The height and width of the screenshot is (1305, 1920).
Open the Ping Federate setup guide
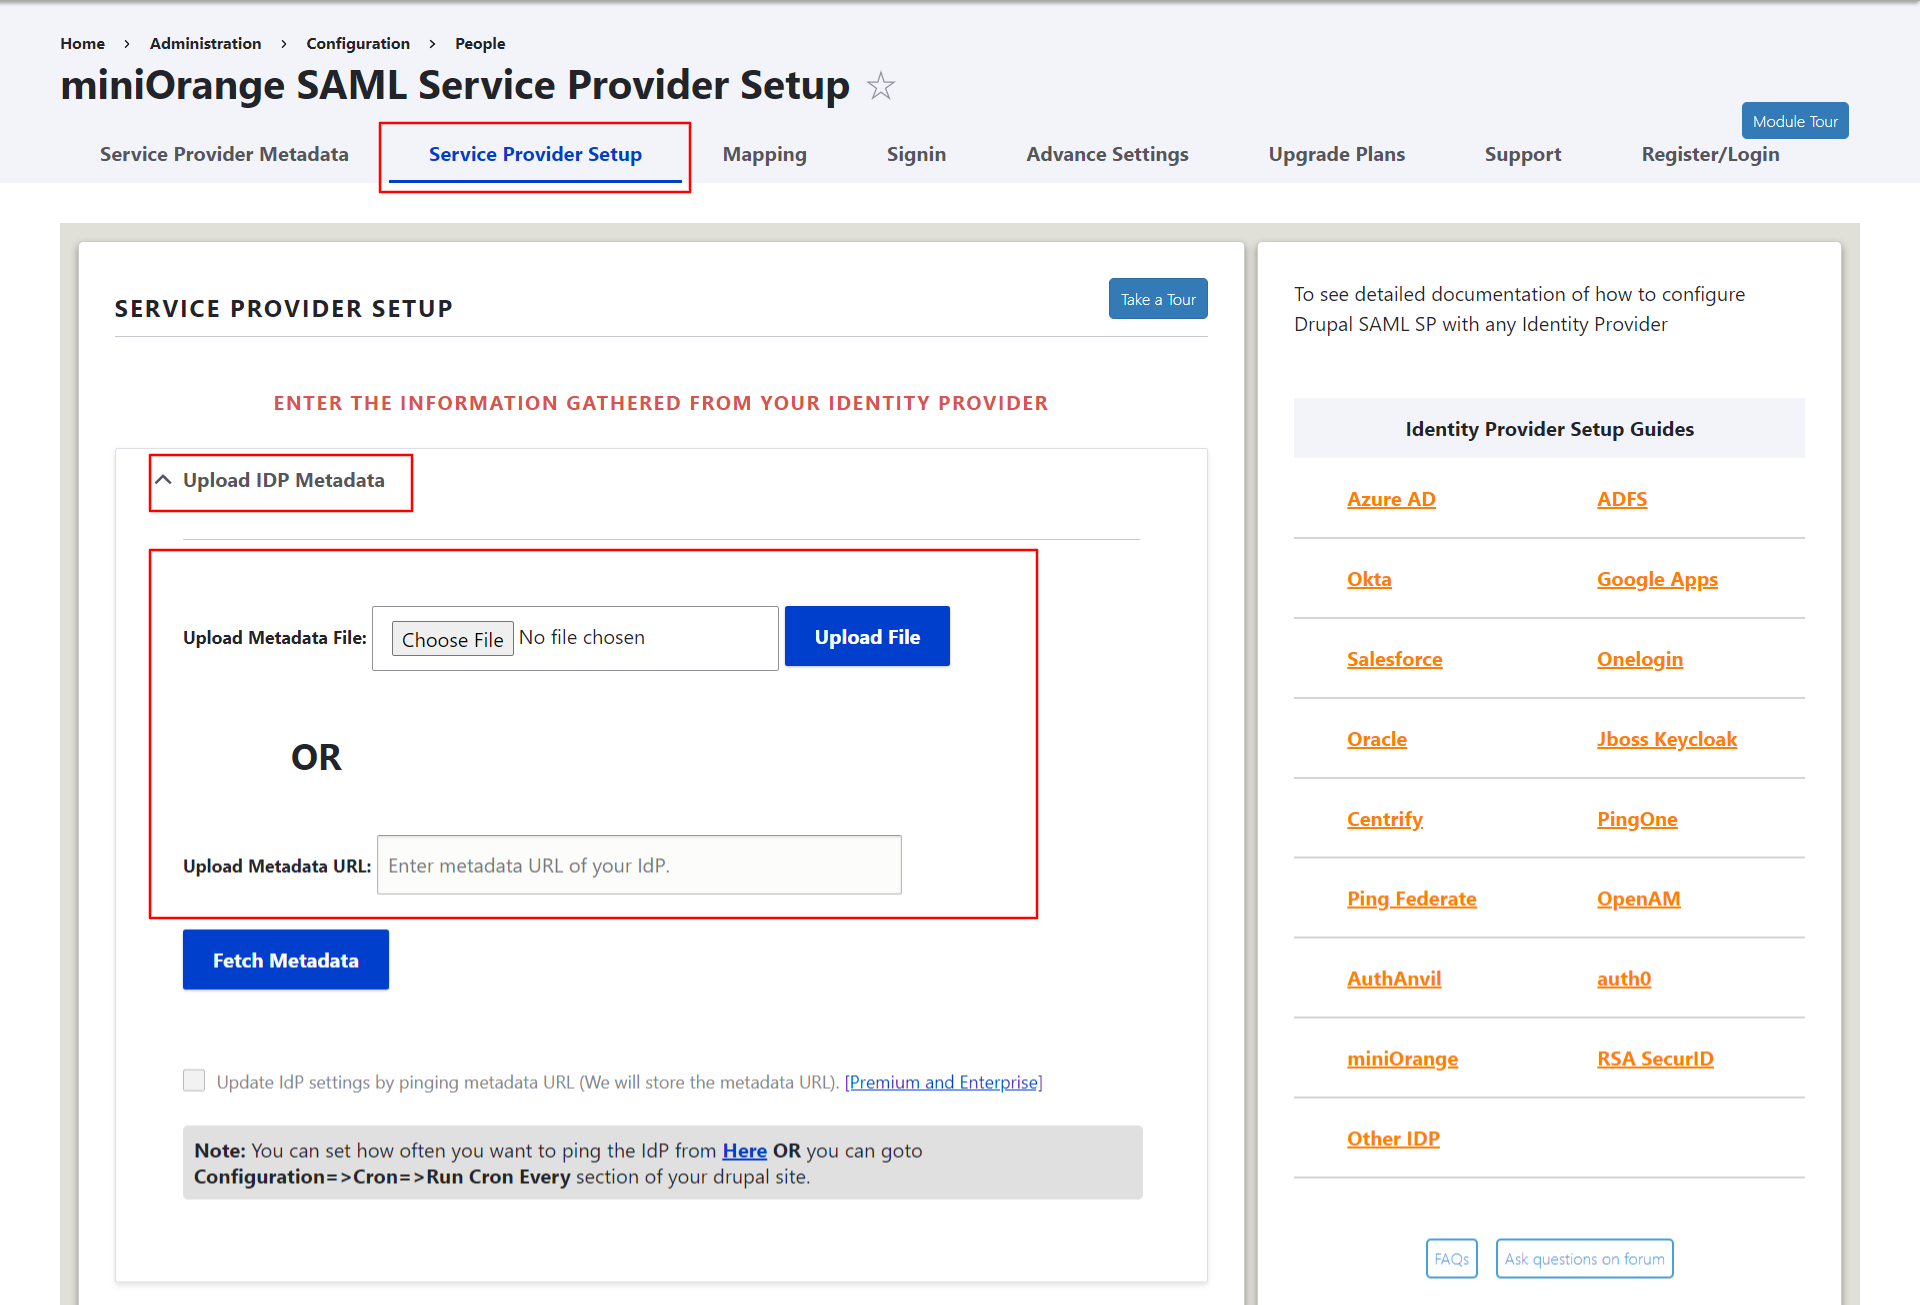1411,899
